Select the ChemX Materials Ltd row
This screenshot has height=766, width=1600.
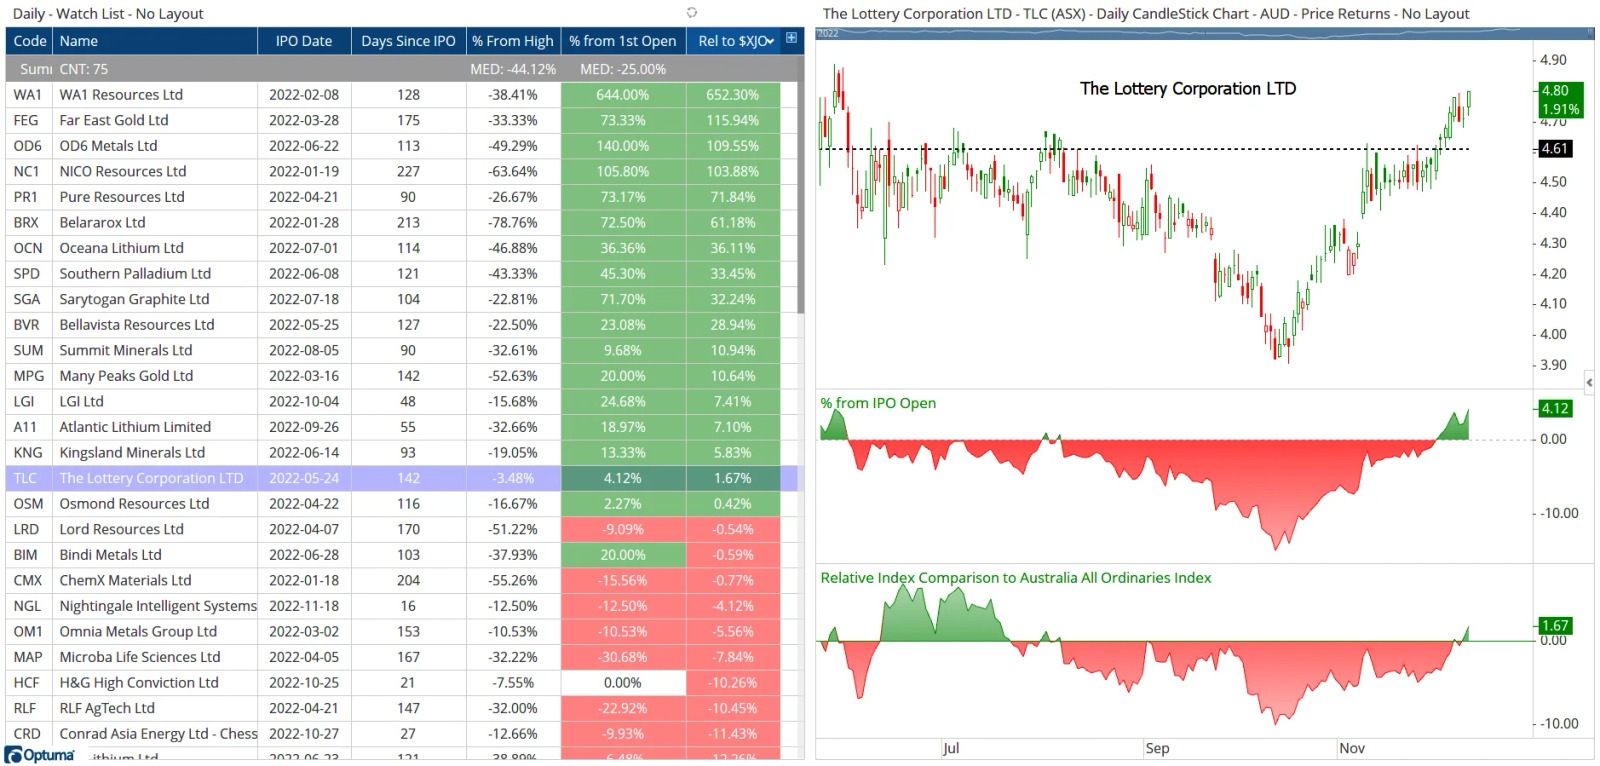point(401,580)
